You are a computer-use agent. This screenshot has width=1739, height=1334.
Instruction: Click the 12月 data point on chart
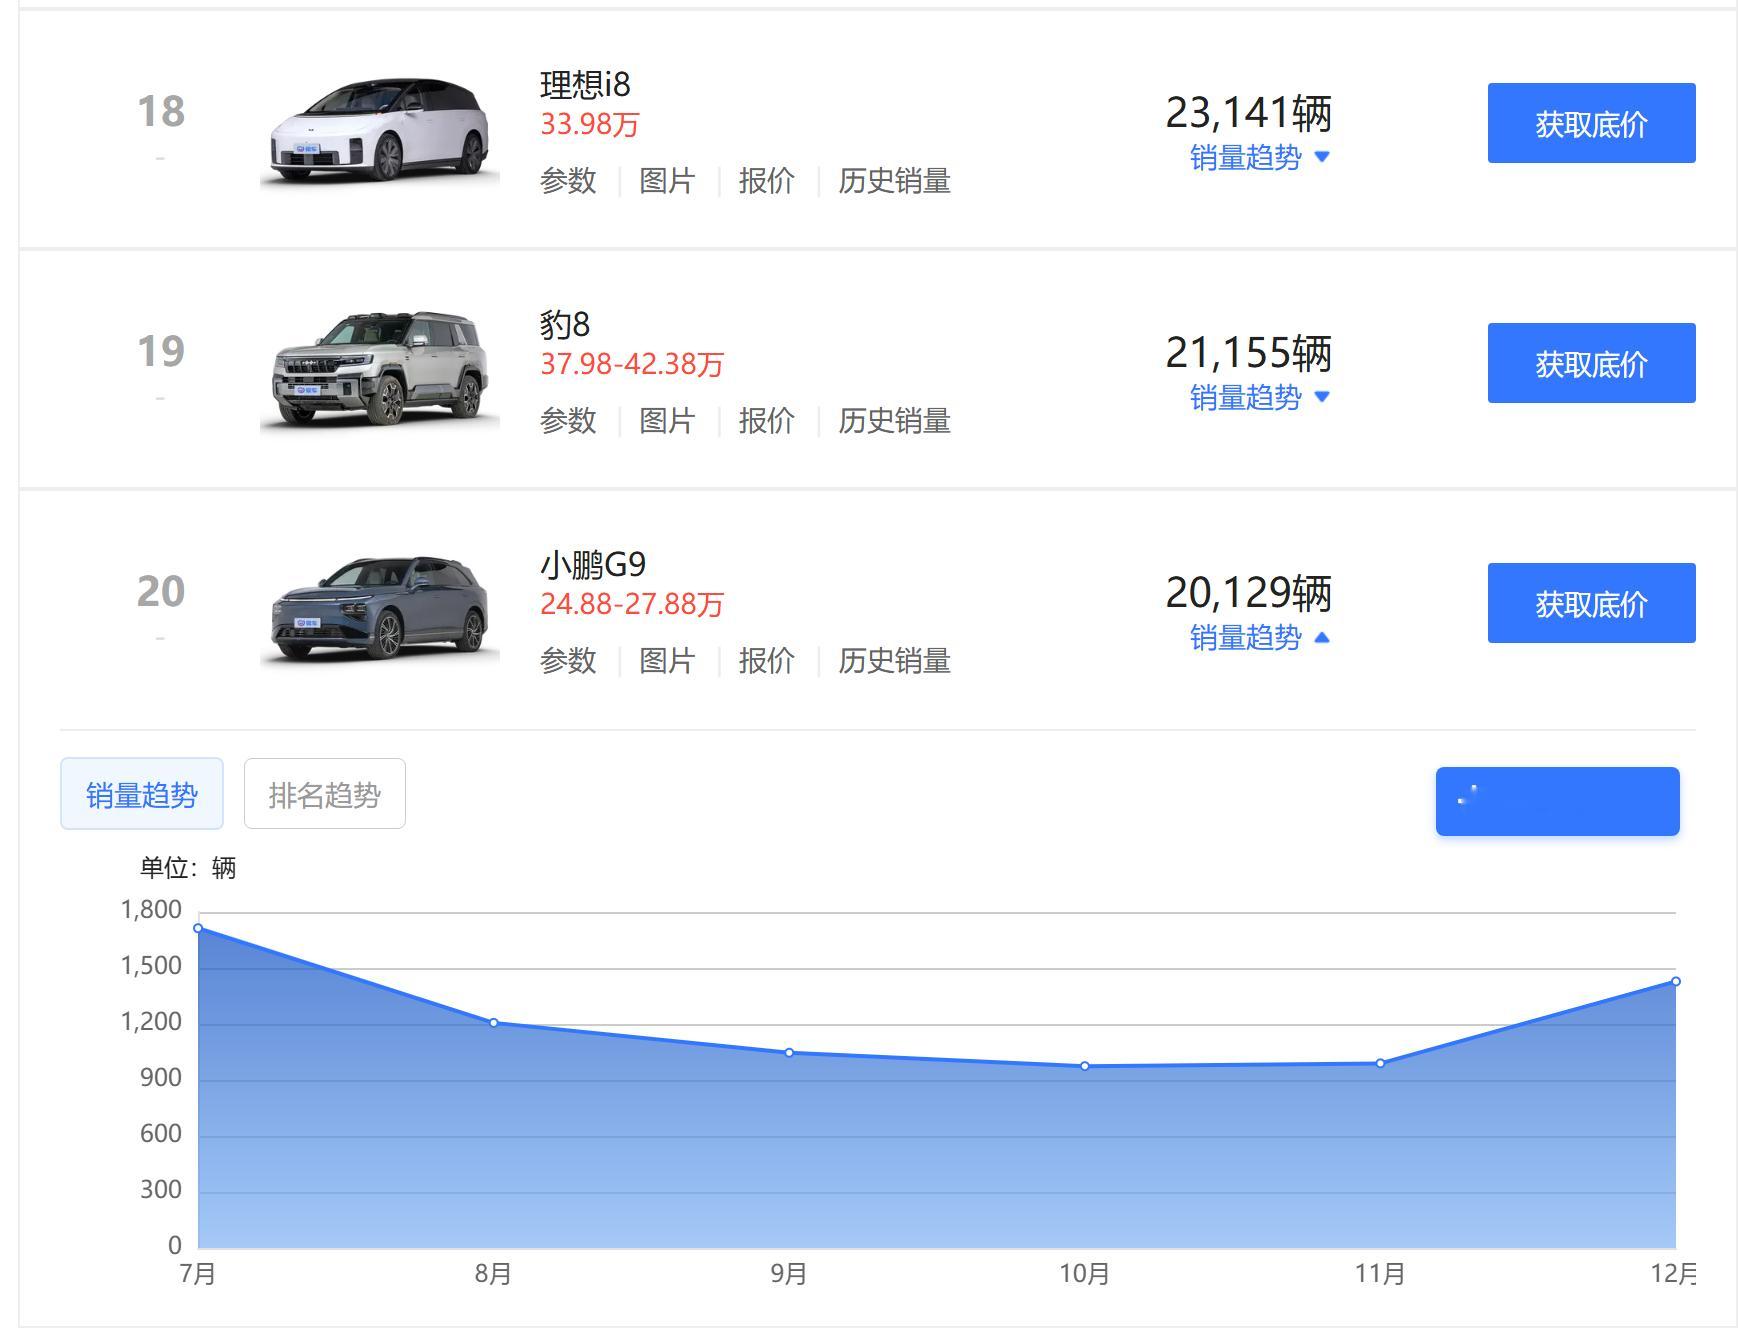[x=1676, y=981]
